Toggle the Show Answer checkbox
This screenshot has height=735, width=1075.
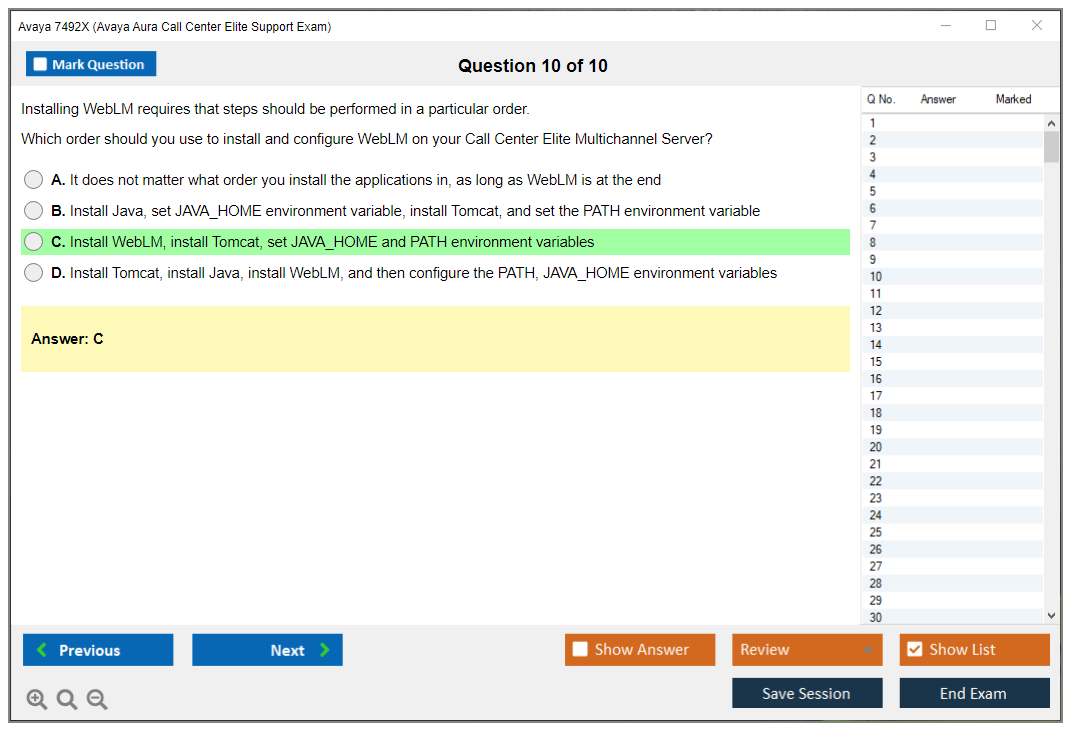[580, 650]
